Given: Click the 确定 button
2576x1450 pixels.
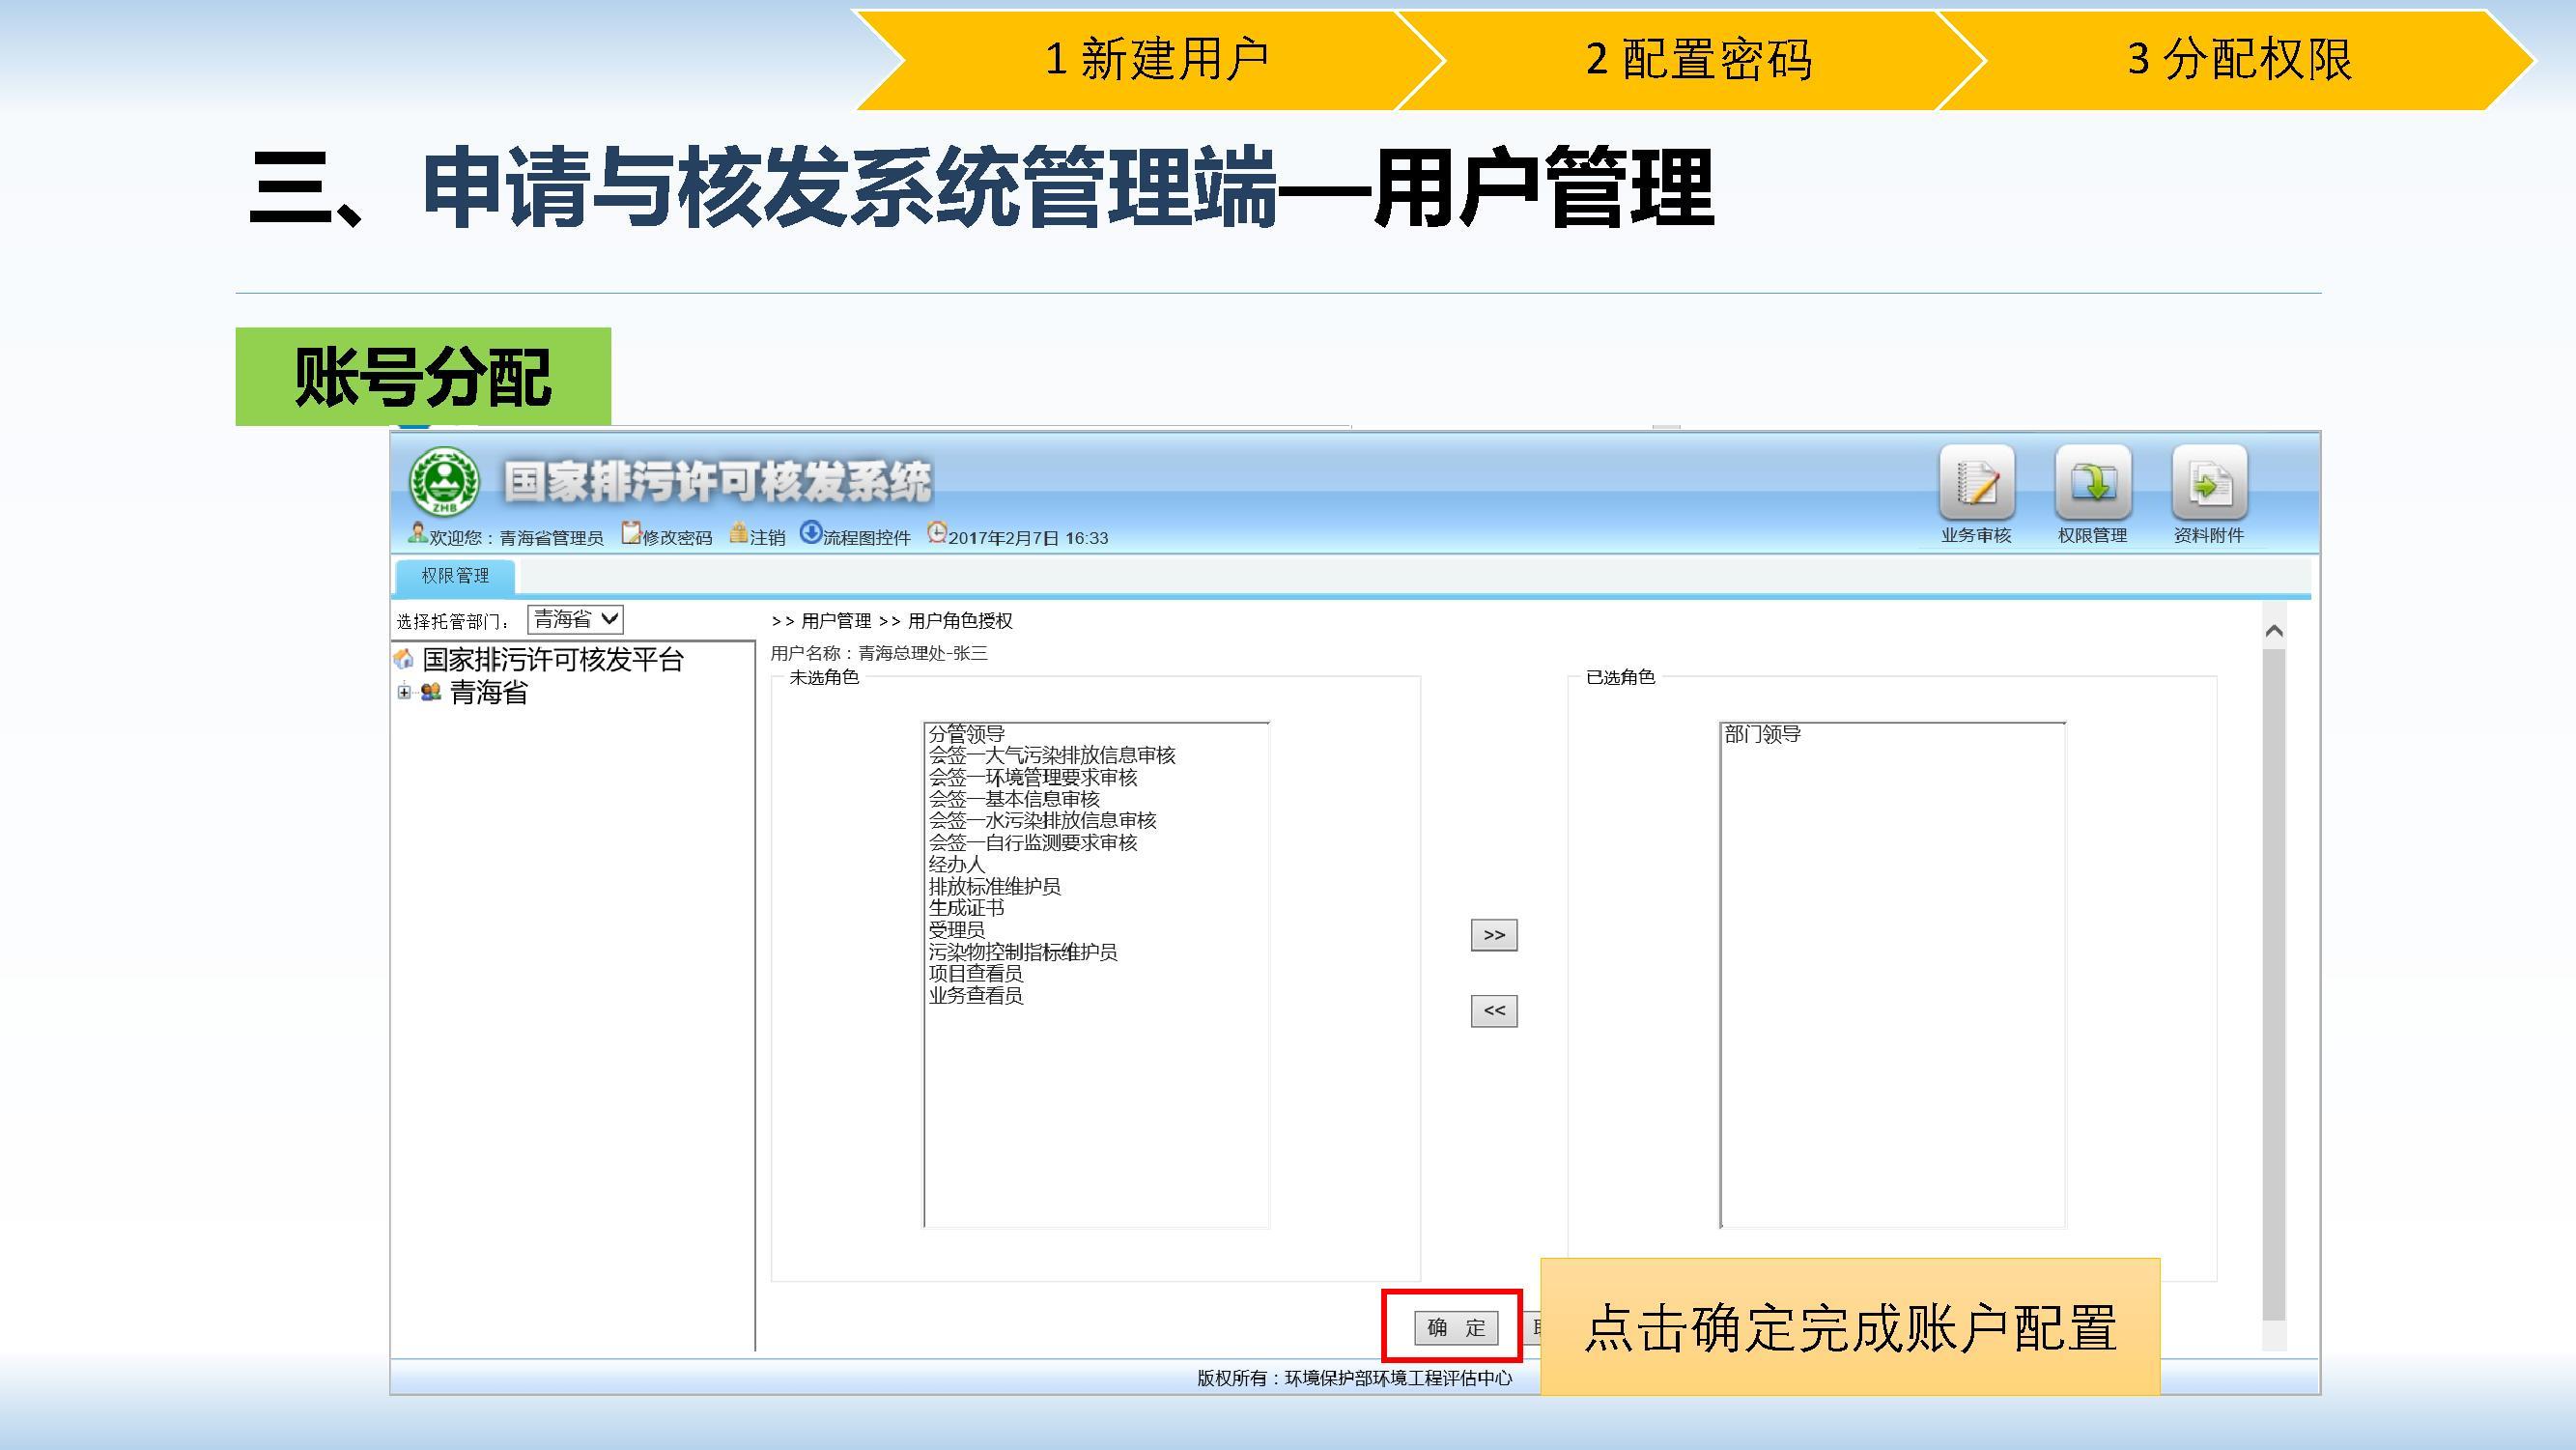Looking at the screenshot, I should [1455, 1327].
